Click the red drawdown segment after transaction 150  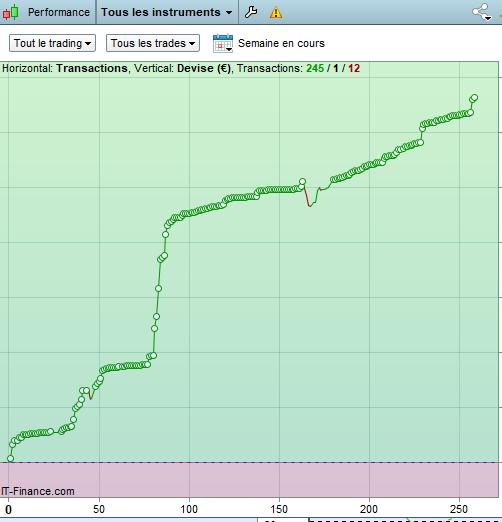[306, 198]
